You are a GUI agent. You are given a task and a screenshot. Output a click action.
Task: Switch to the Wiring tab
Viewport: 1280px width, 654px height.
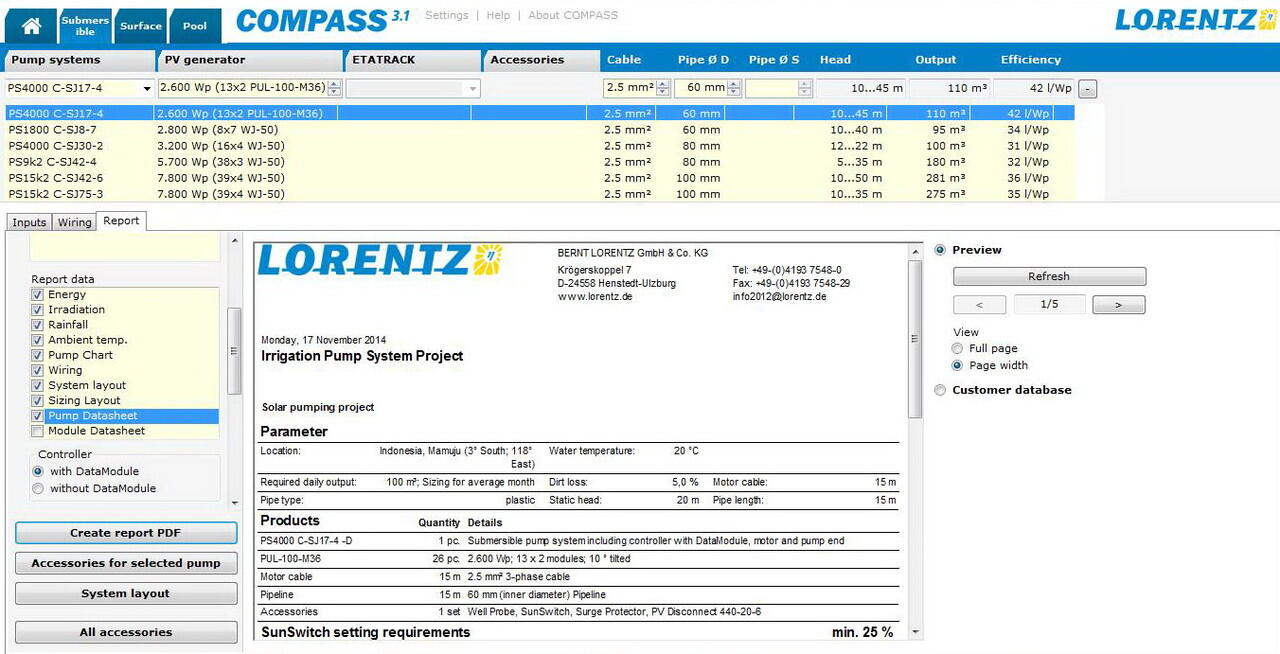click(75, 222)
